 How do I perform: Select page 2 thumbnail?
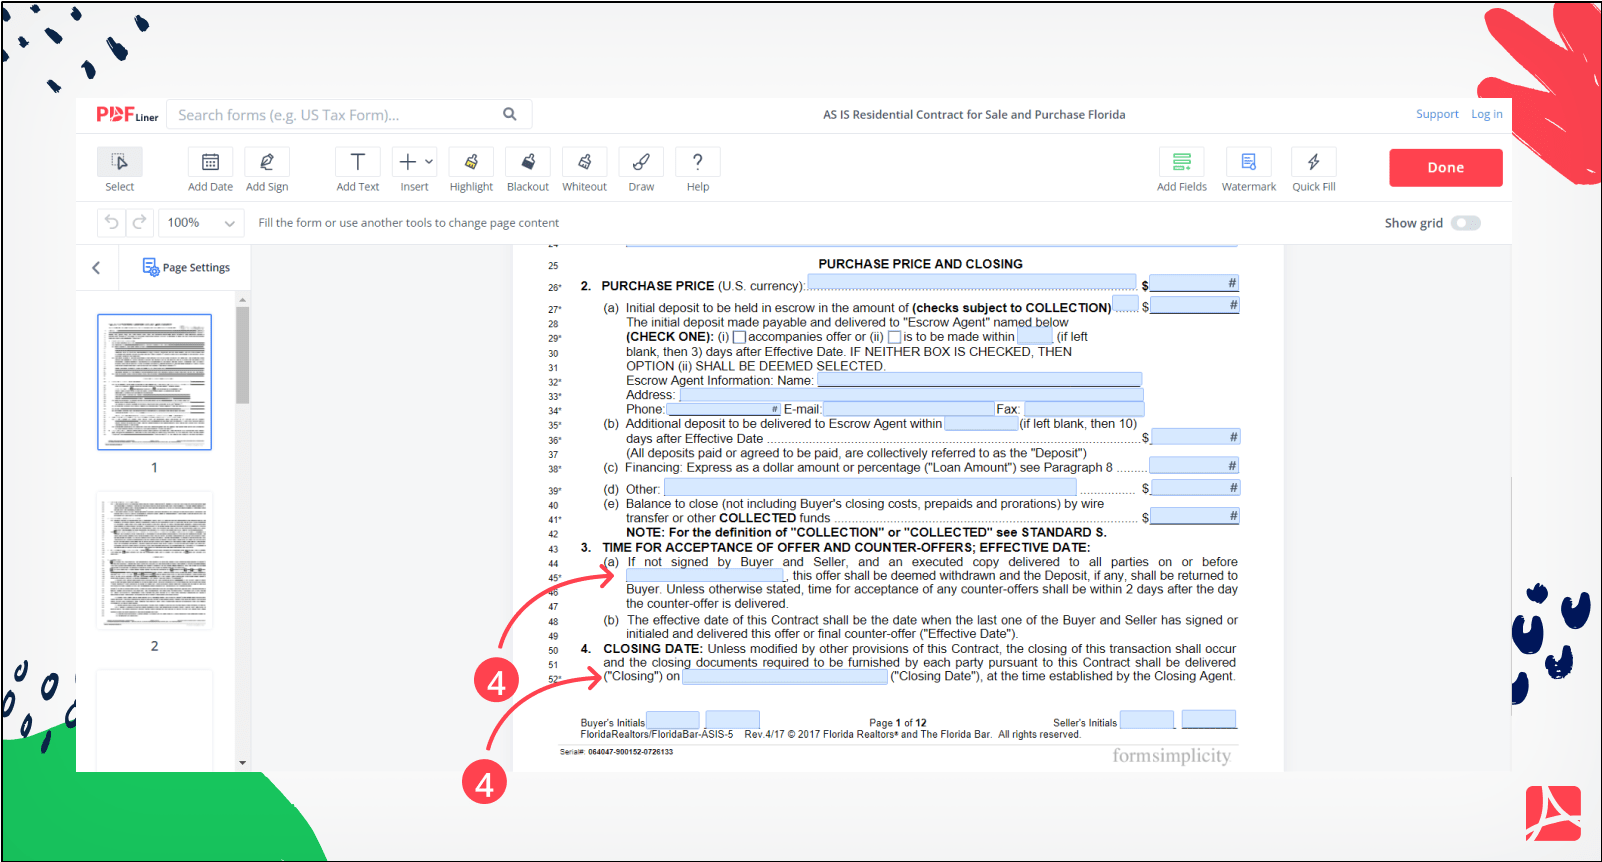tap(154, 561)
